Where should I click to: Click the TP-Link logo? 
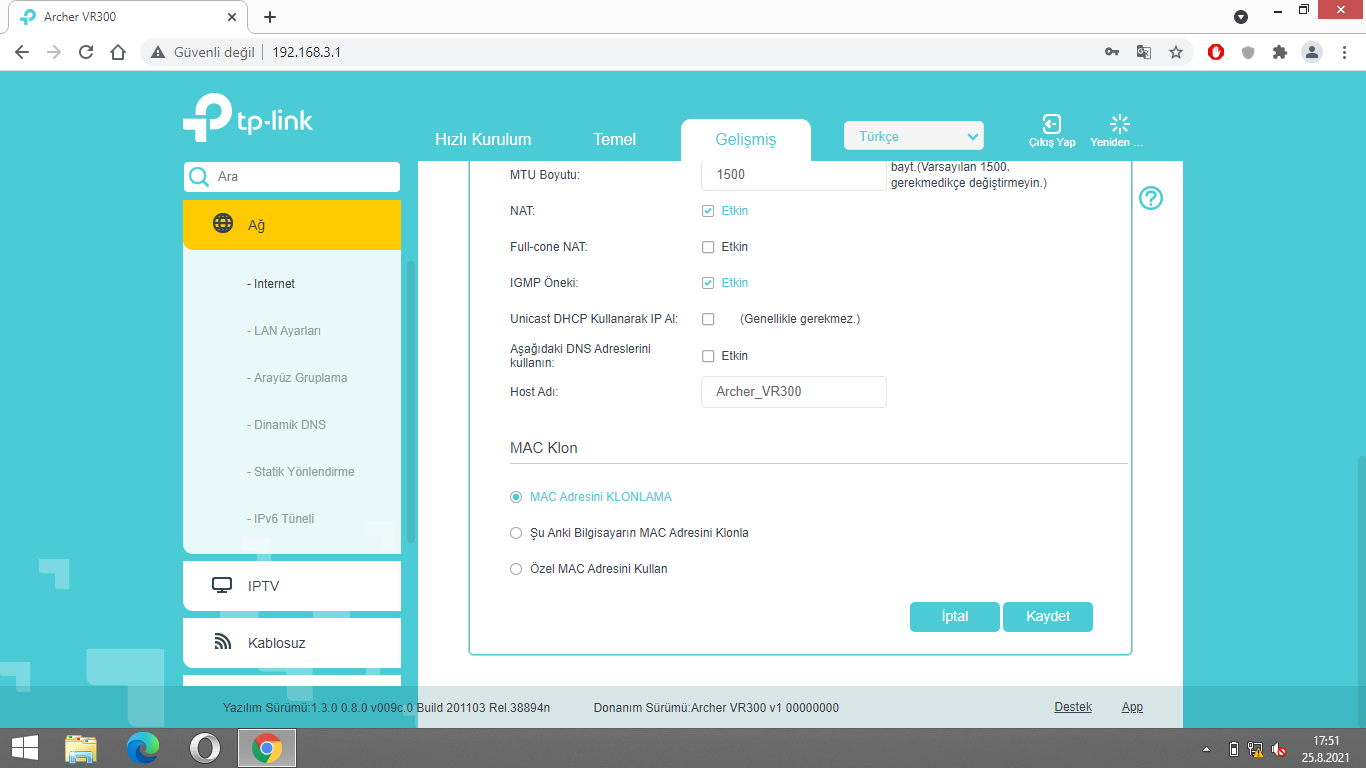click(x=248, y=118)
